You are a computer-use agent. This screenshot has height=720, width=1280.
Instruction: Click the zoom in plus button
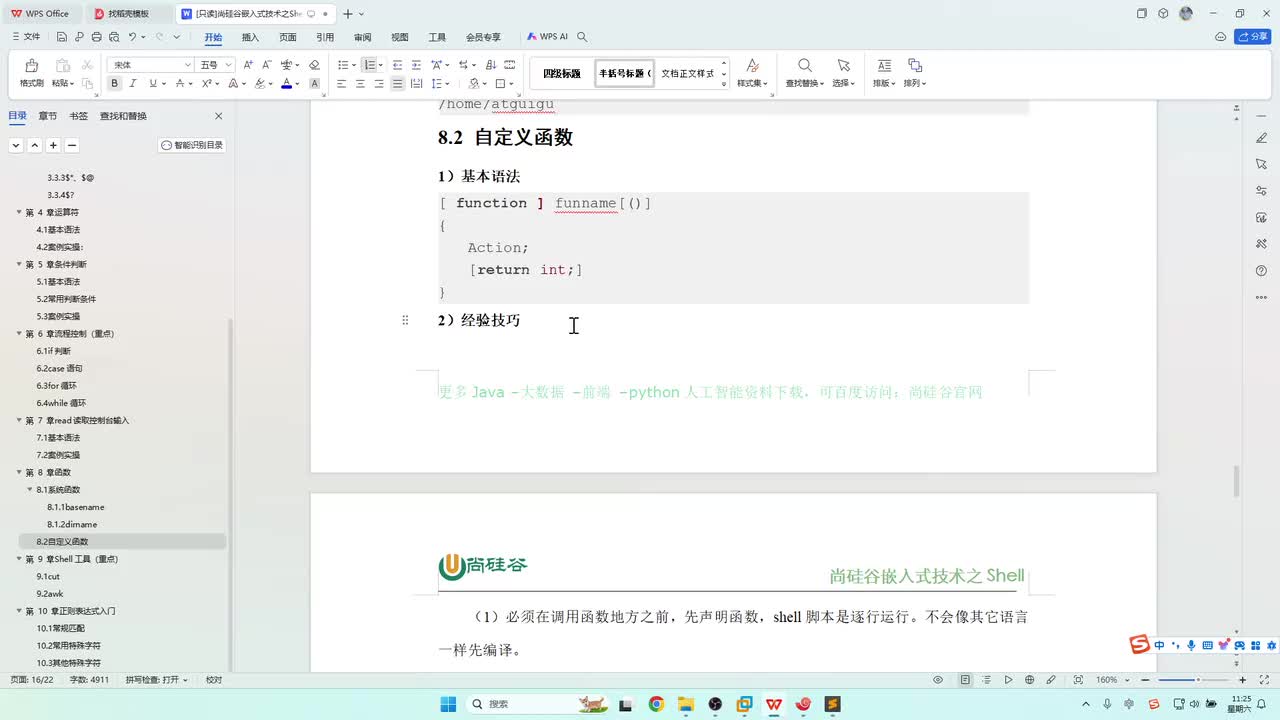click(x=1243, y=680)
